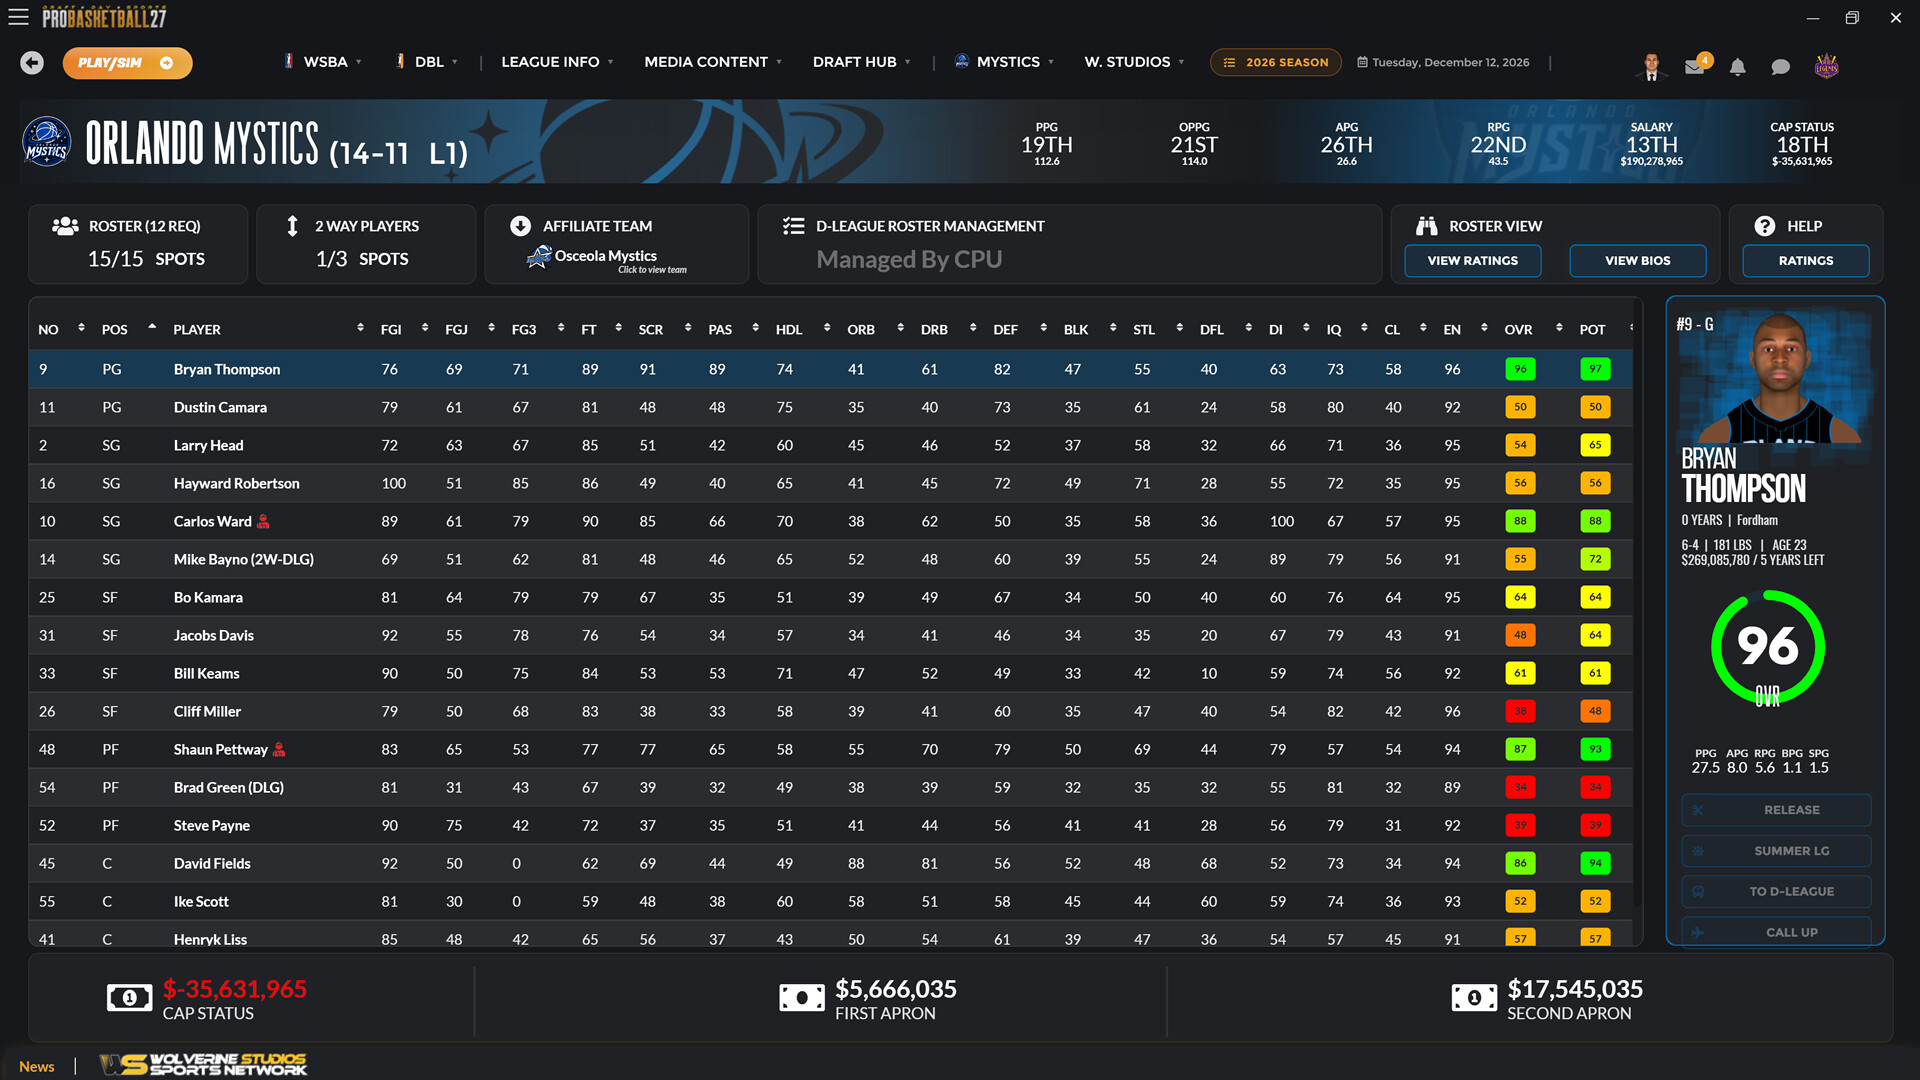Click the To D-League button

1775,891
